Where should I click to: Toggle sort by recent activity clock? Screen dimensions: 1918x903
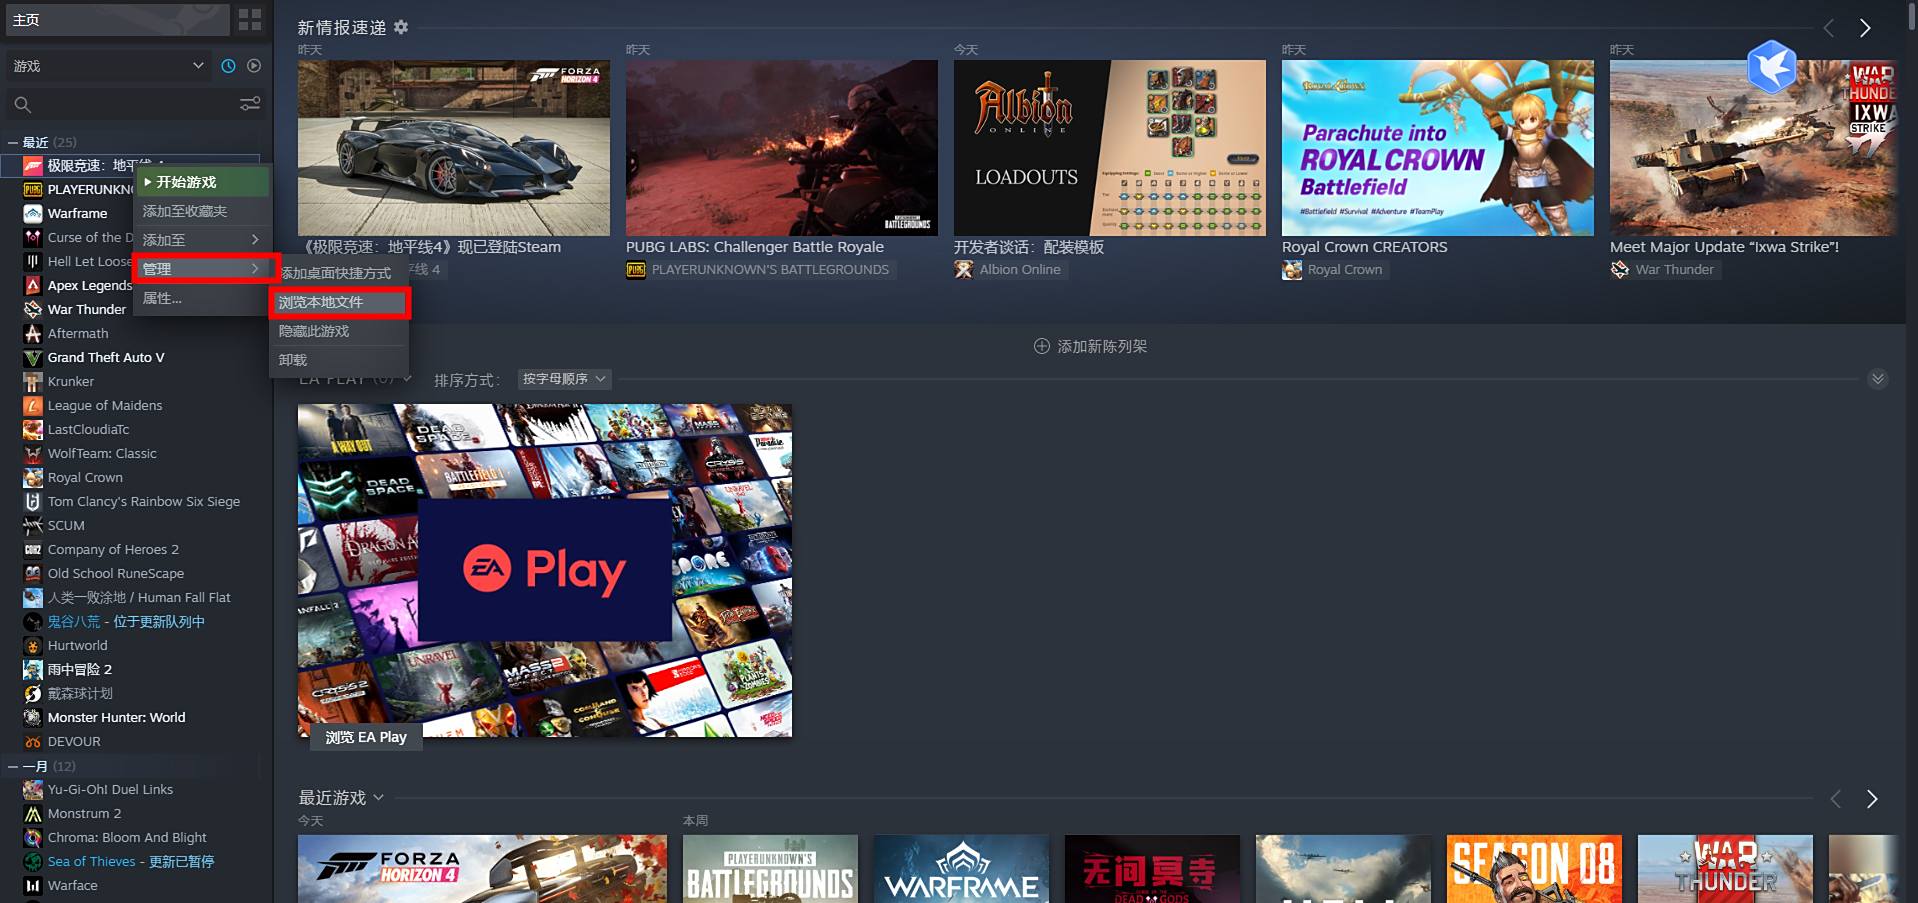click(228, 66)
